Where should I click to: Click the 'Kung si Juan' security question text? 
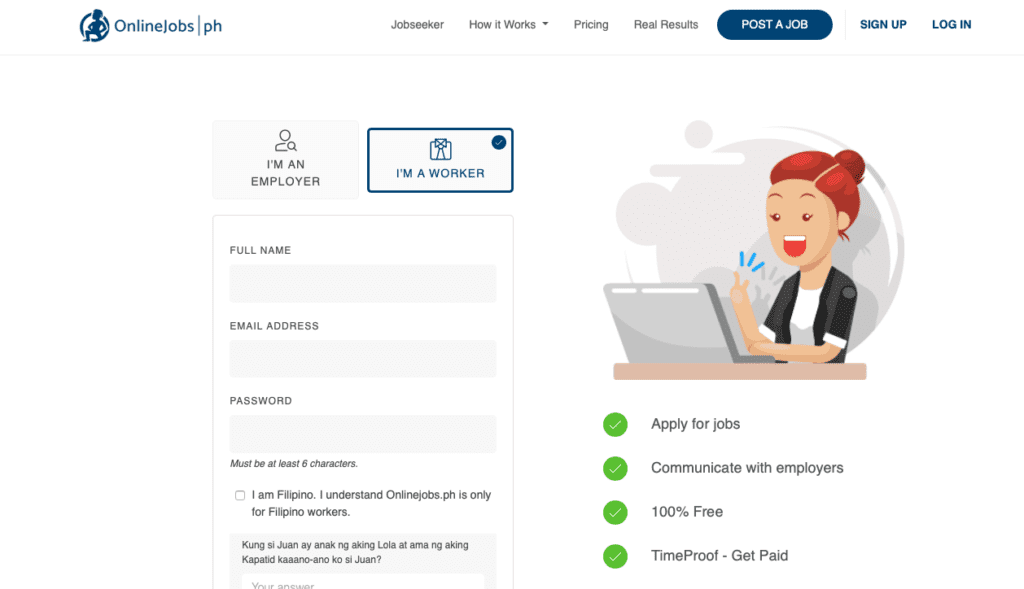(x=355, y=552)
